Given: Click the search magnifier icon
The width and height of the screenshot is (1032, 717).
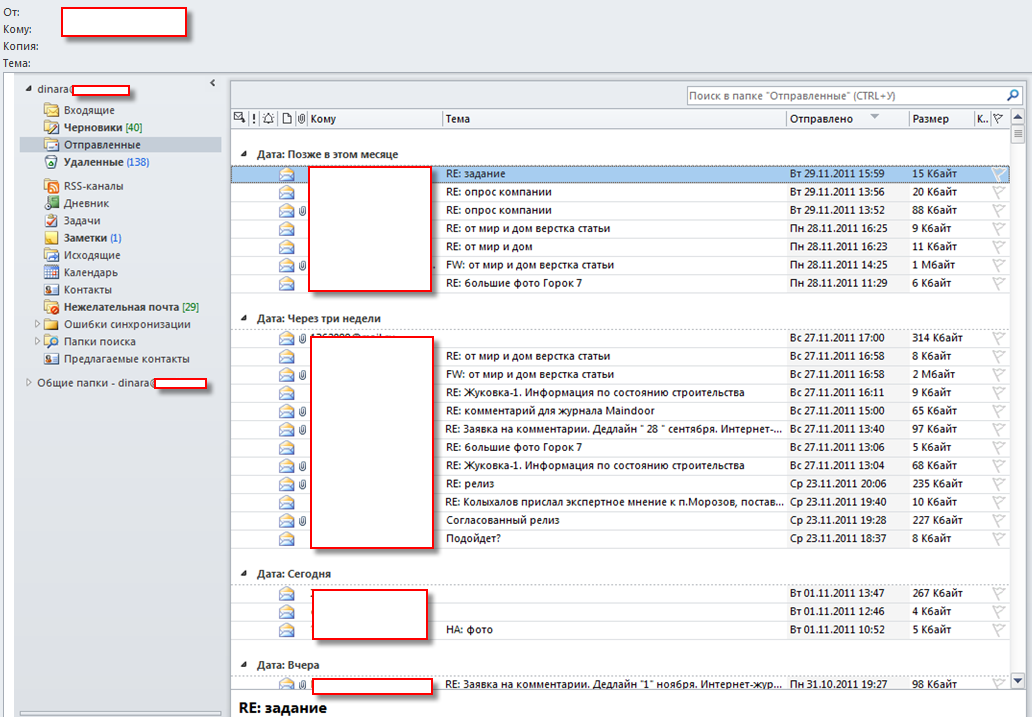Looking at the screenshot, I should (1013, 95).
